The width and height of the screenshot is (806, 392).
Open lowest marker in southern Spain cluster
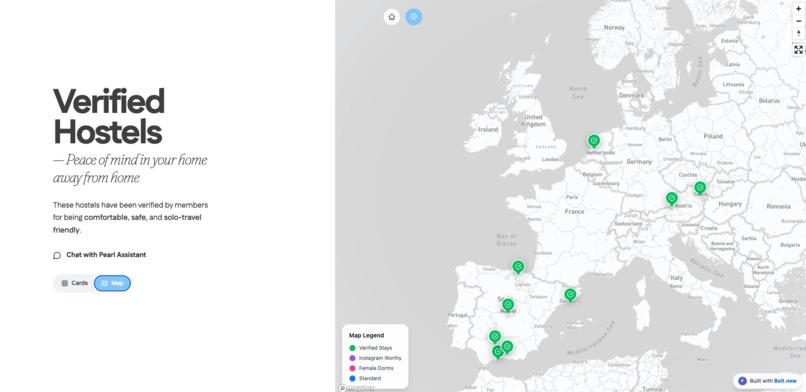click(x=498, y=352)
